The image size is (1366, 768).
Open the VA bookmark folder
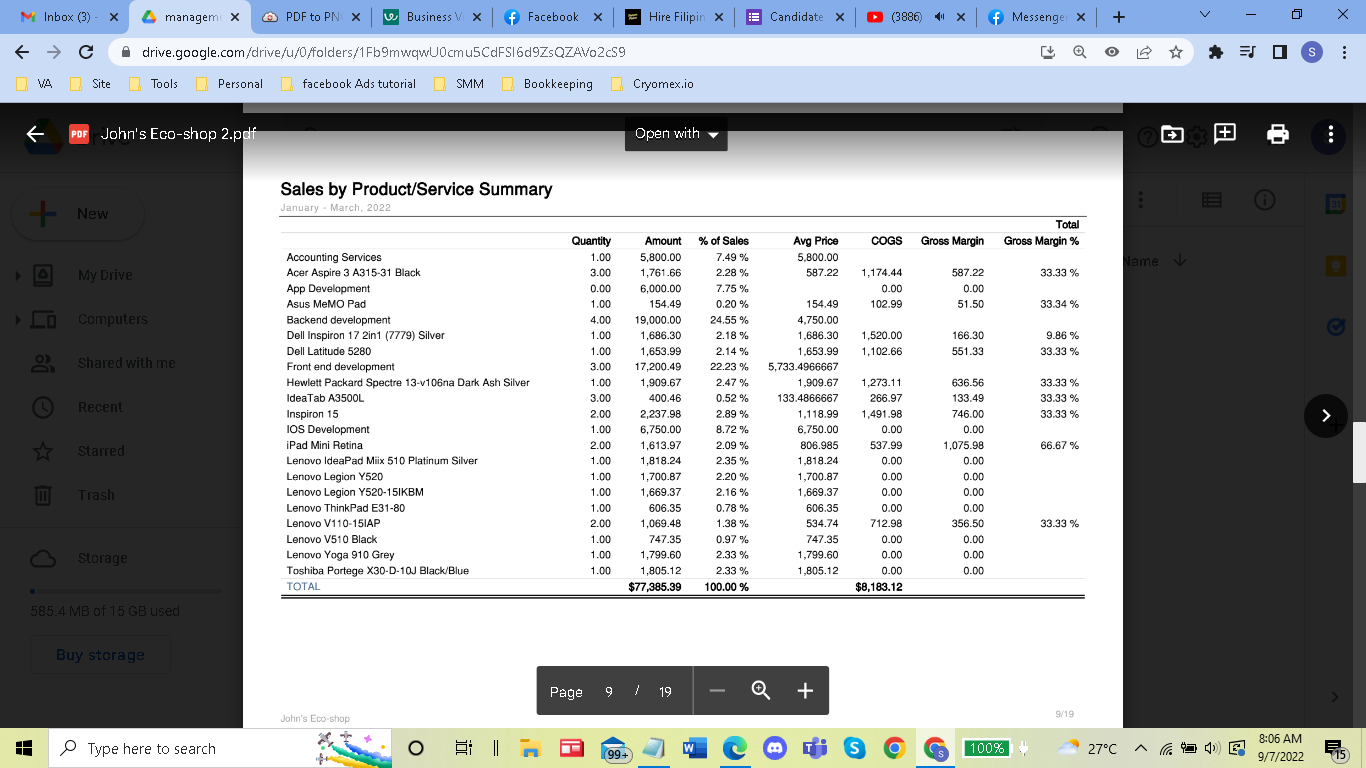[35, 84]
